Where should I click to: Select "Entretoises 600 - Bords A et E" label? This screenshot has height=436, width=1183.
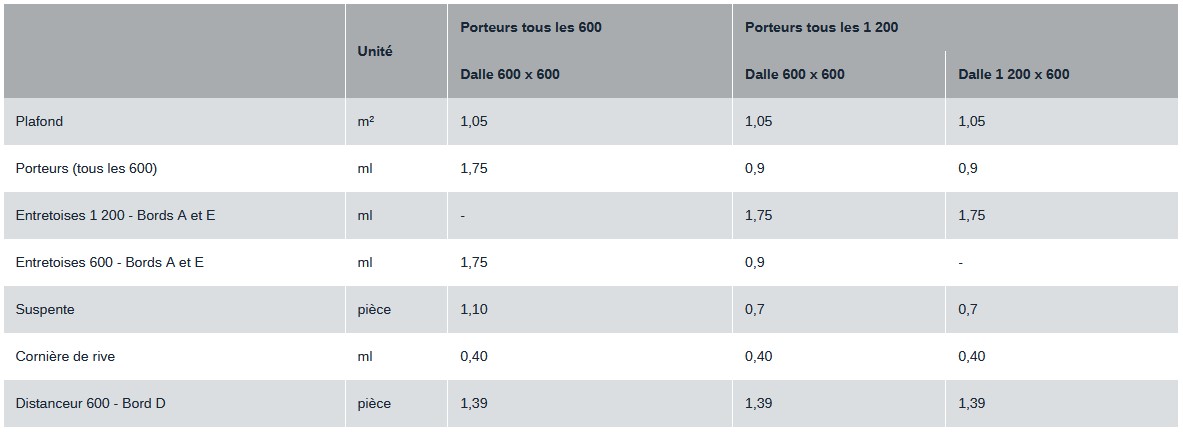[x=110, y=262]
